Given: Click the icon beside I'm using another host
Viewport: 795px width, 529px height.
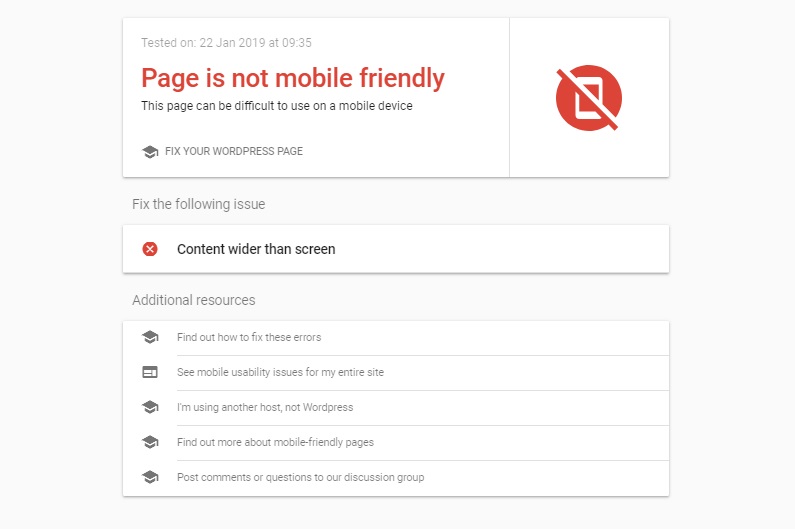Looking at the screenshot, I should [150, 407].
